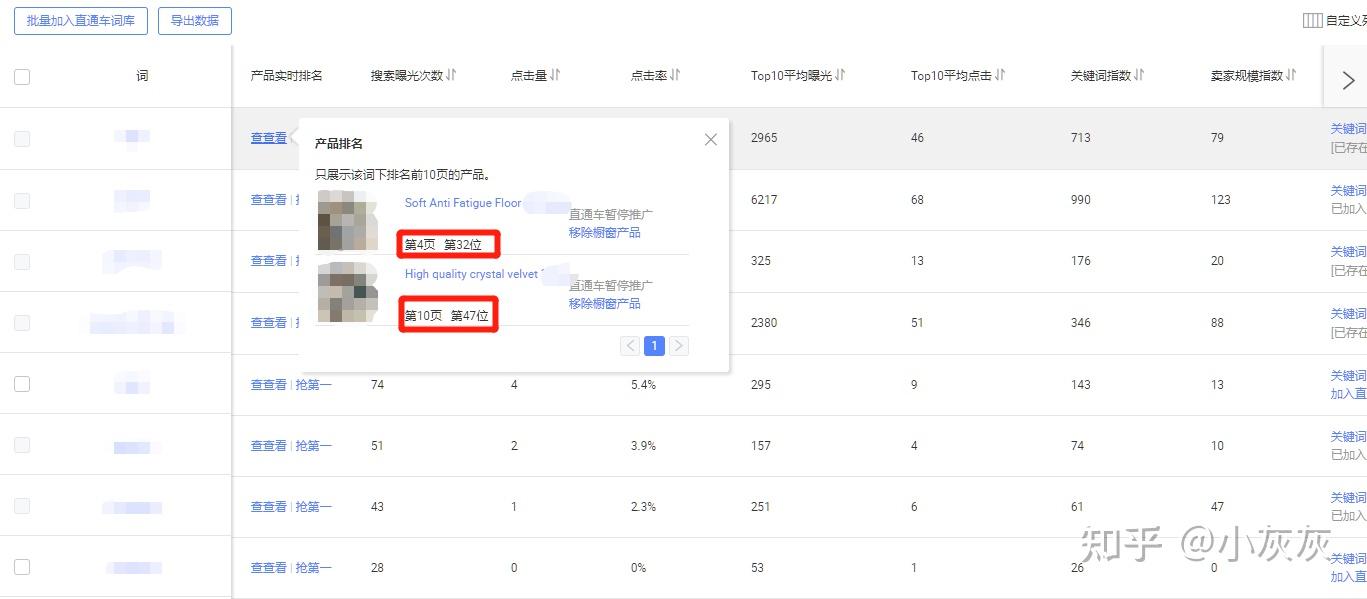This screenshot has width=1367, height=599.
Task: Click the keyword index value 713
Action: tap(1081, 138)
